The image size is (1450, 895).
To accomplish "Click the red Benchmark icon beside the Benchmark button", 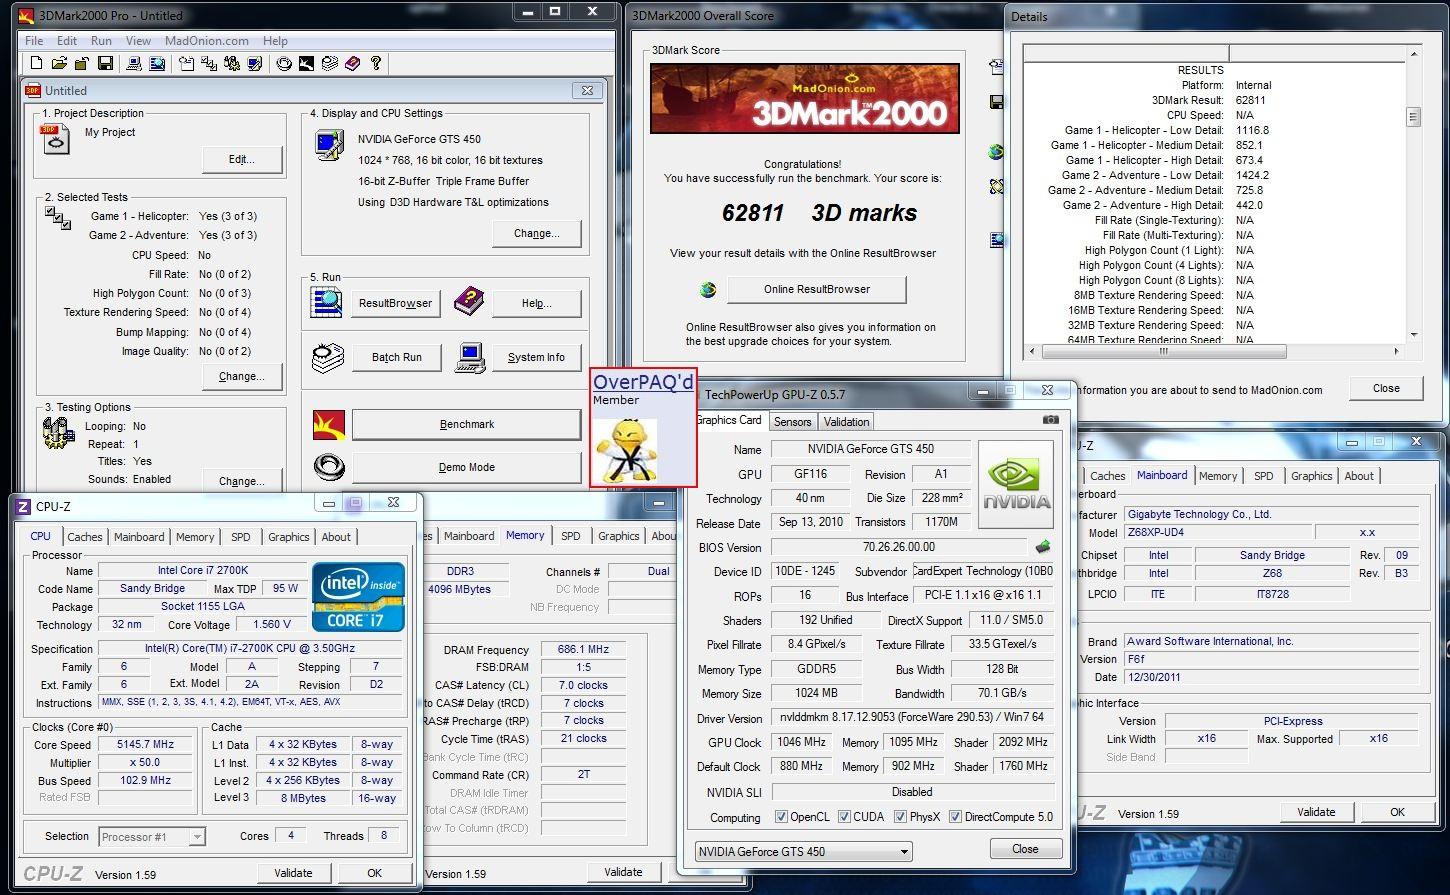I will (x=328, y=425).
